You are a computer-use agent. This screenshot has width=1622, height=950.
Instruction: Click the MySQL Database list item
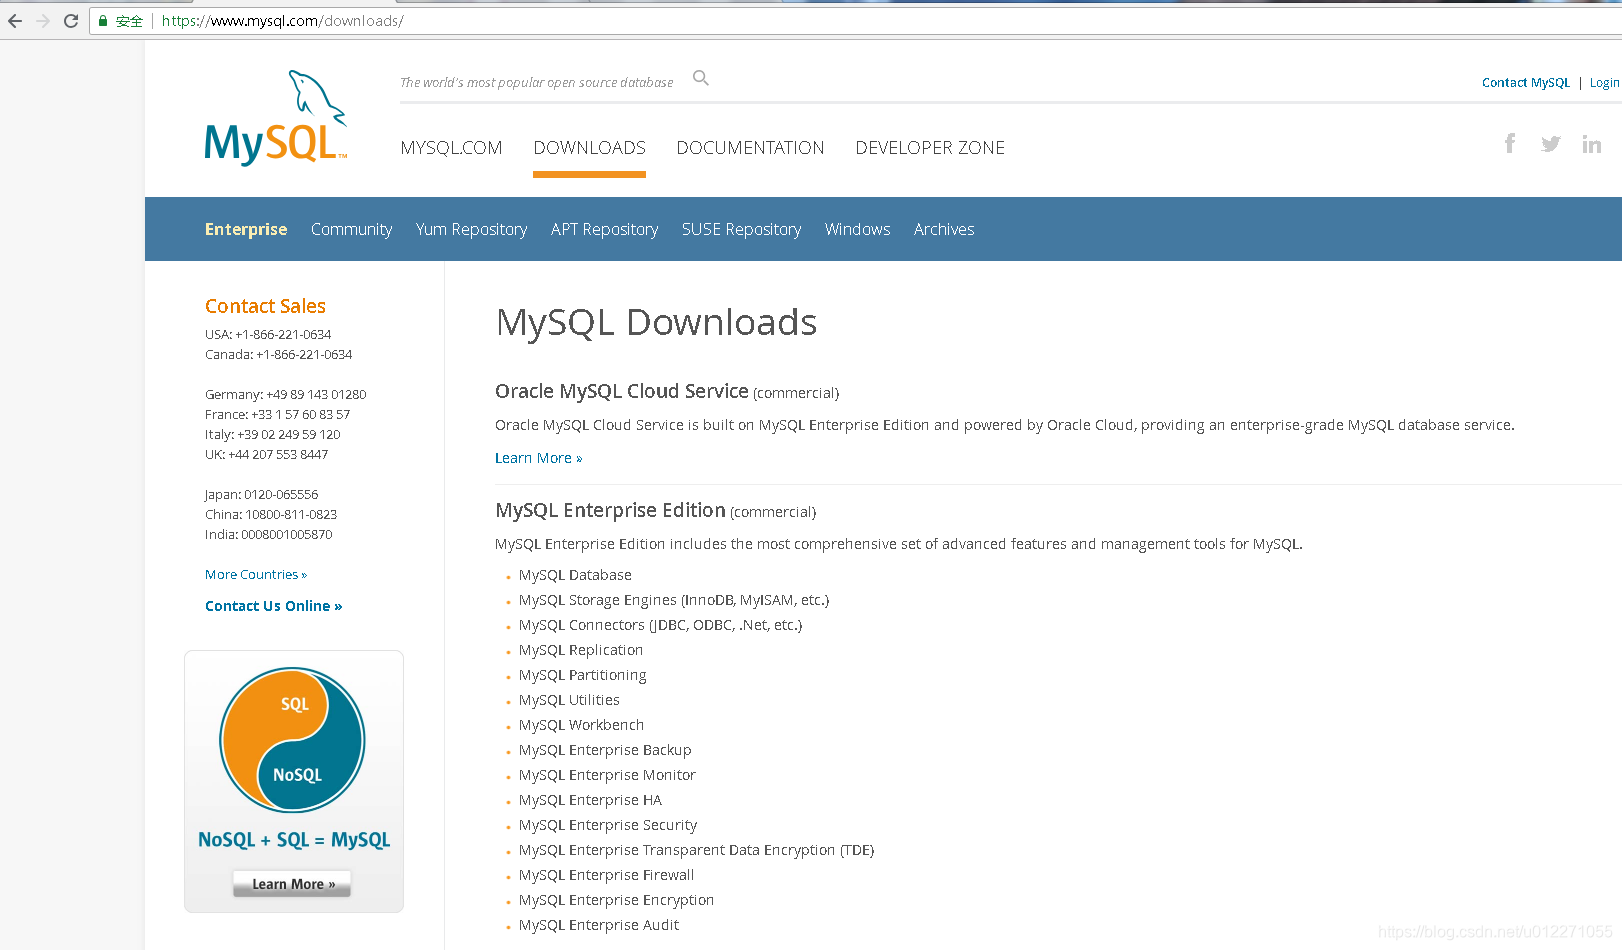pyautogui.click(x=575, y=575)
